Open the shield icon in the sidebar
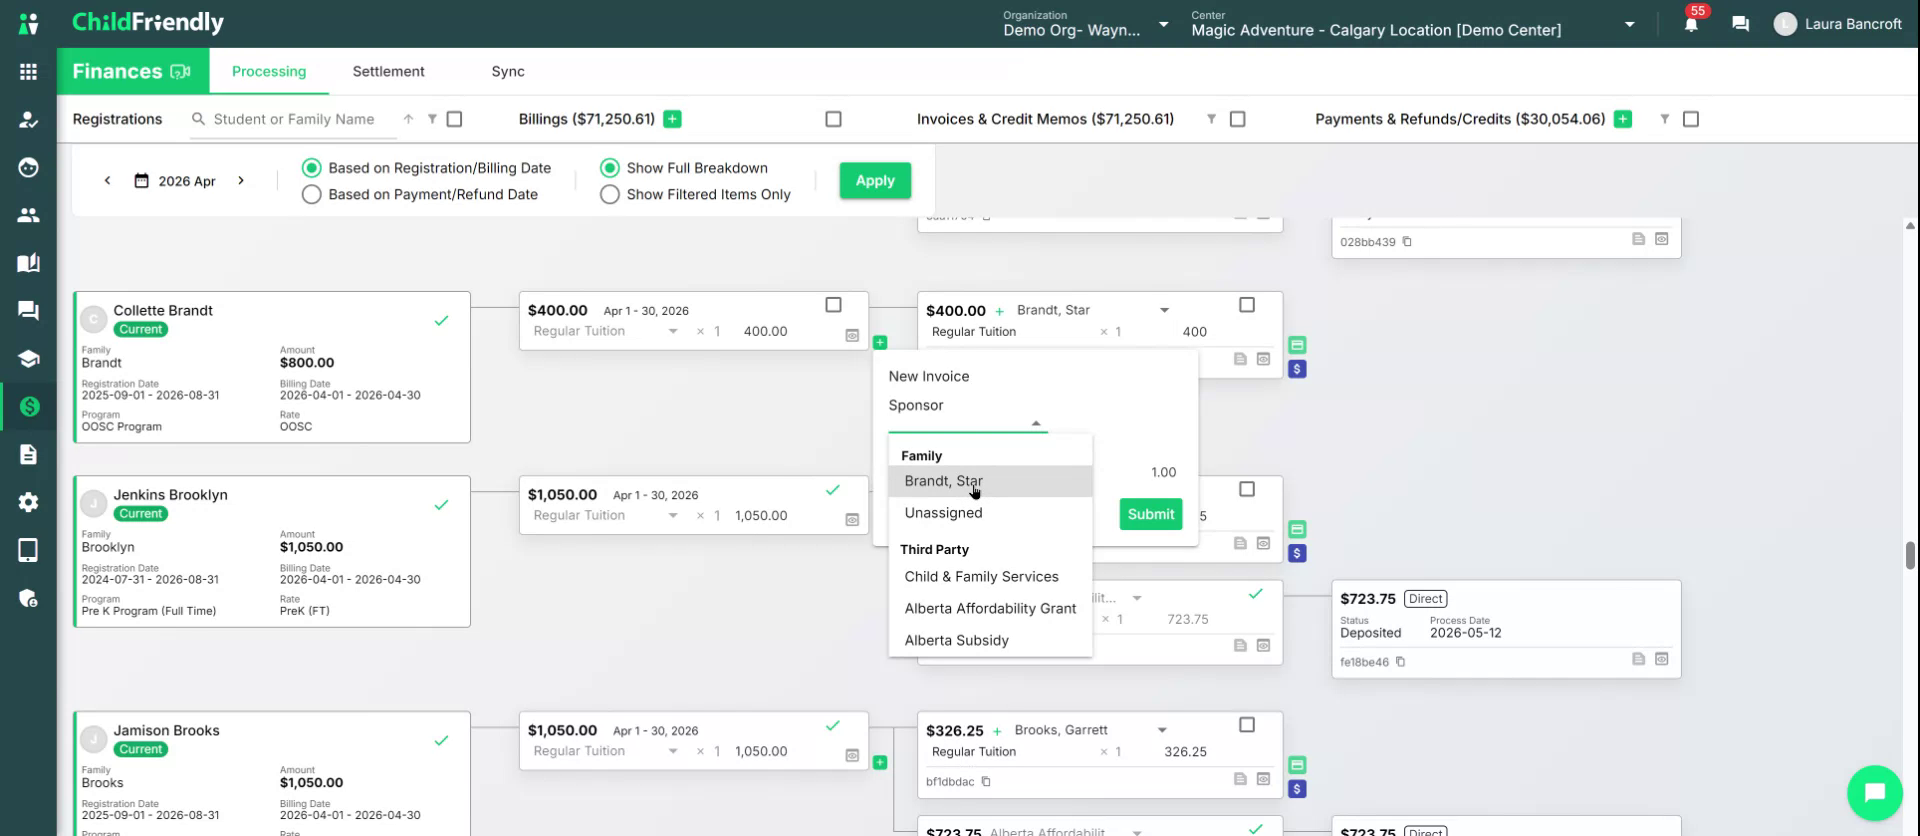The height and width of the screenshot is (836, 1920). coord(28,598)
